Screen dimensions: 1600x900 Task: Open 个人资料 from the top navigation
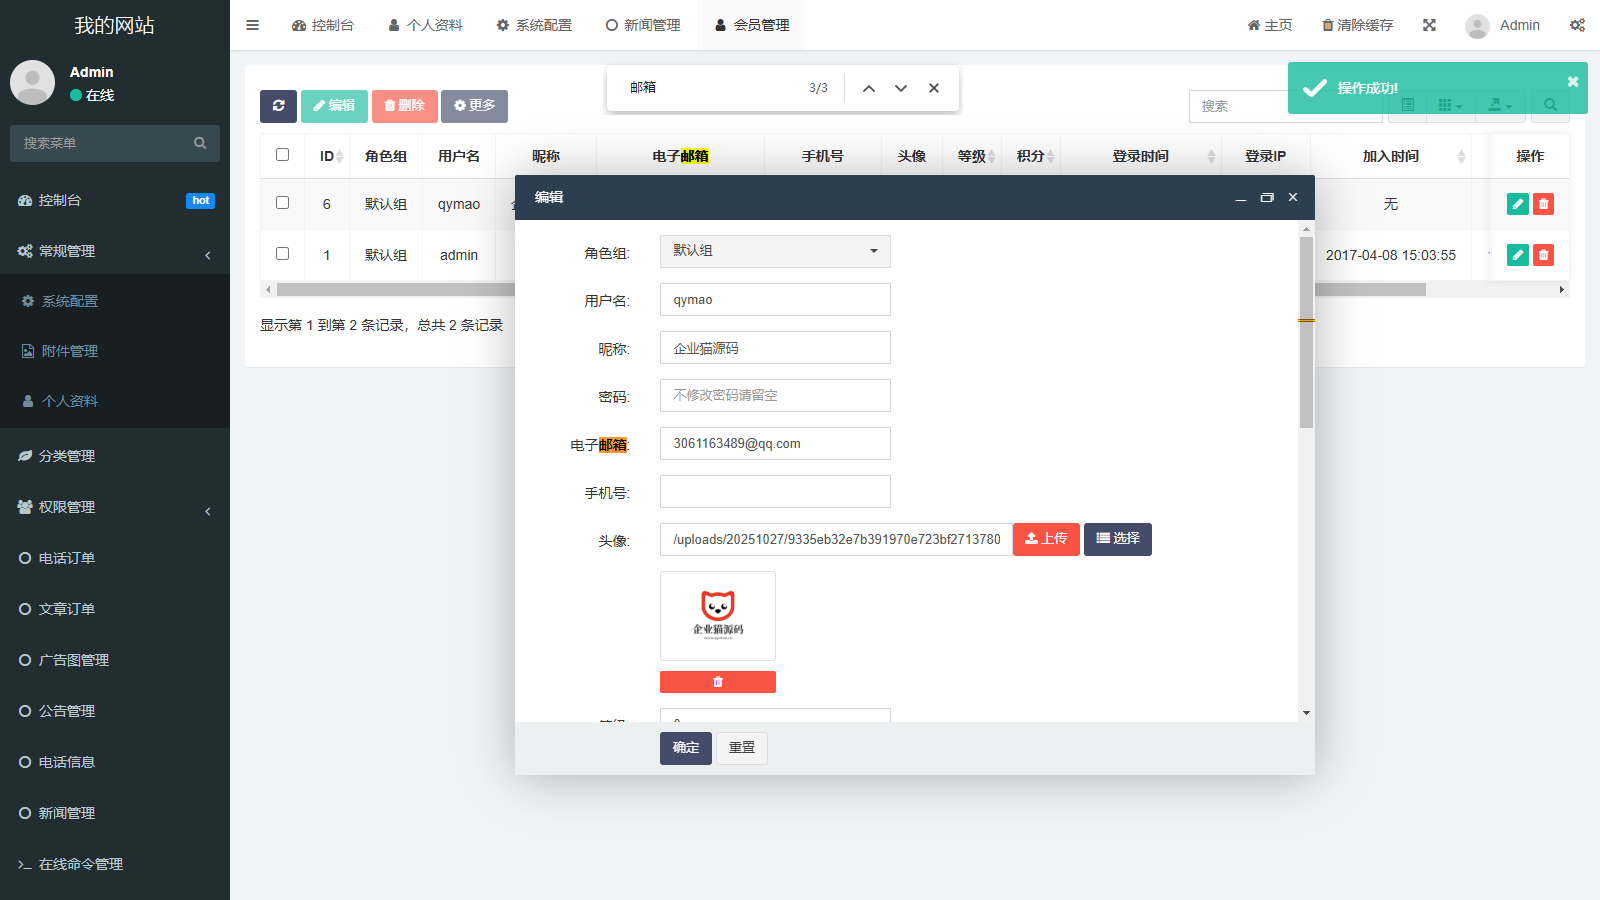coord(425,25)
